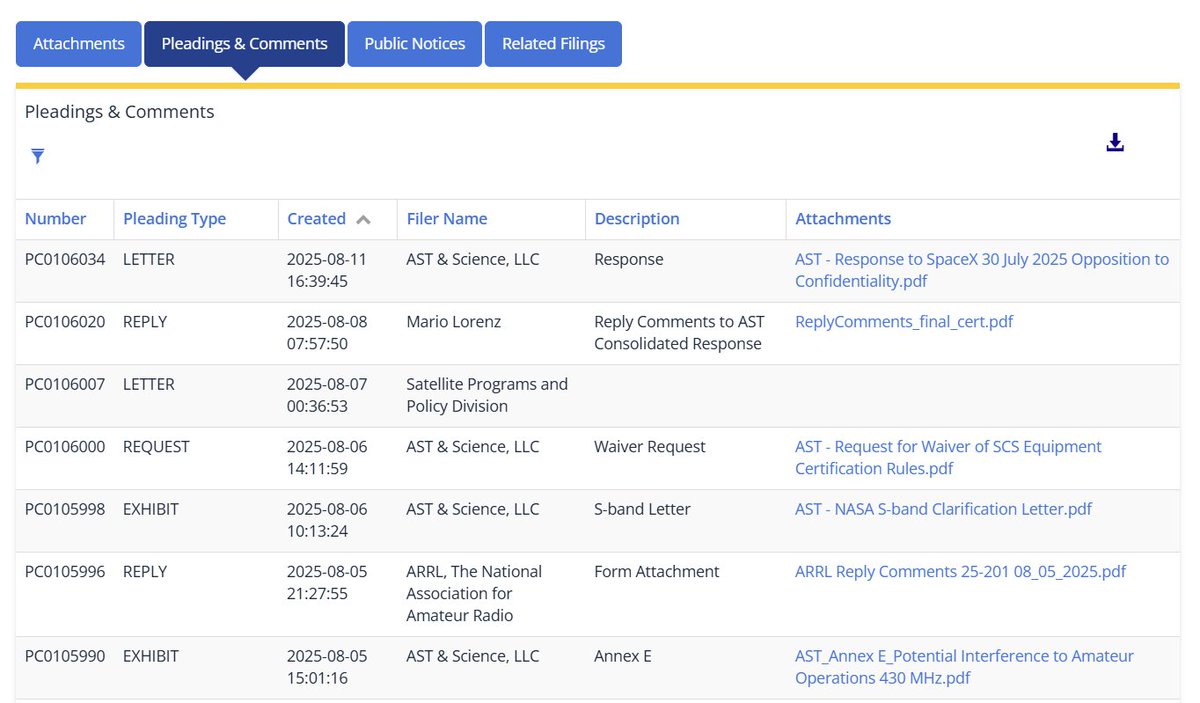Click created date 2025-08-07 00:36:53
Image resolution: width=1200 pixels, height=703 pixels.
click(327, 395)
